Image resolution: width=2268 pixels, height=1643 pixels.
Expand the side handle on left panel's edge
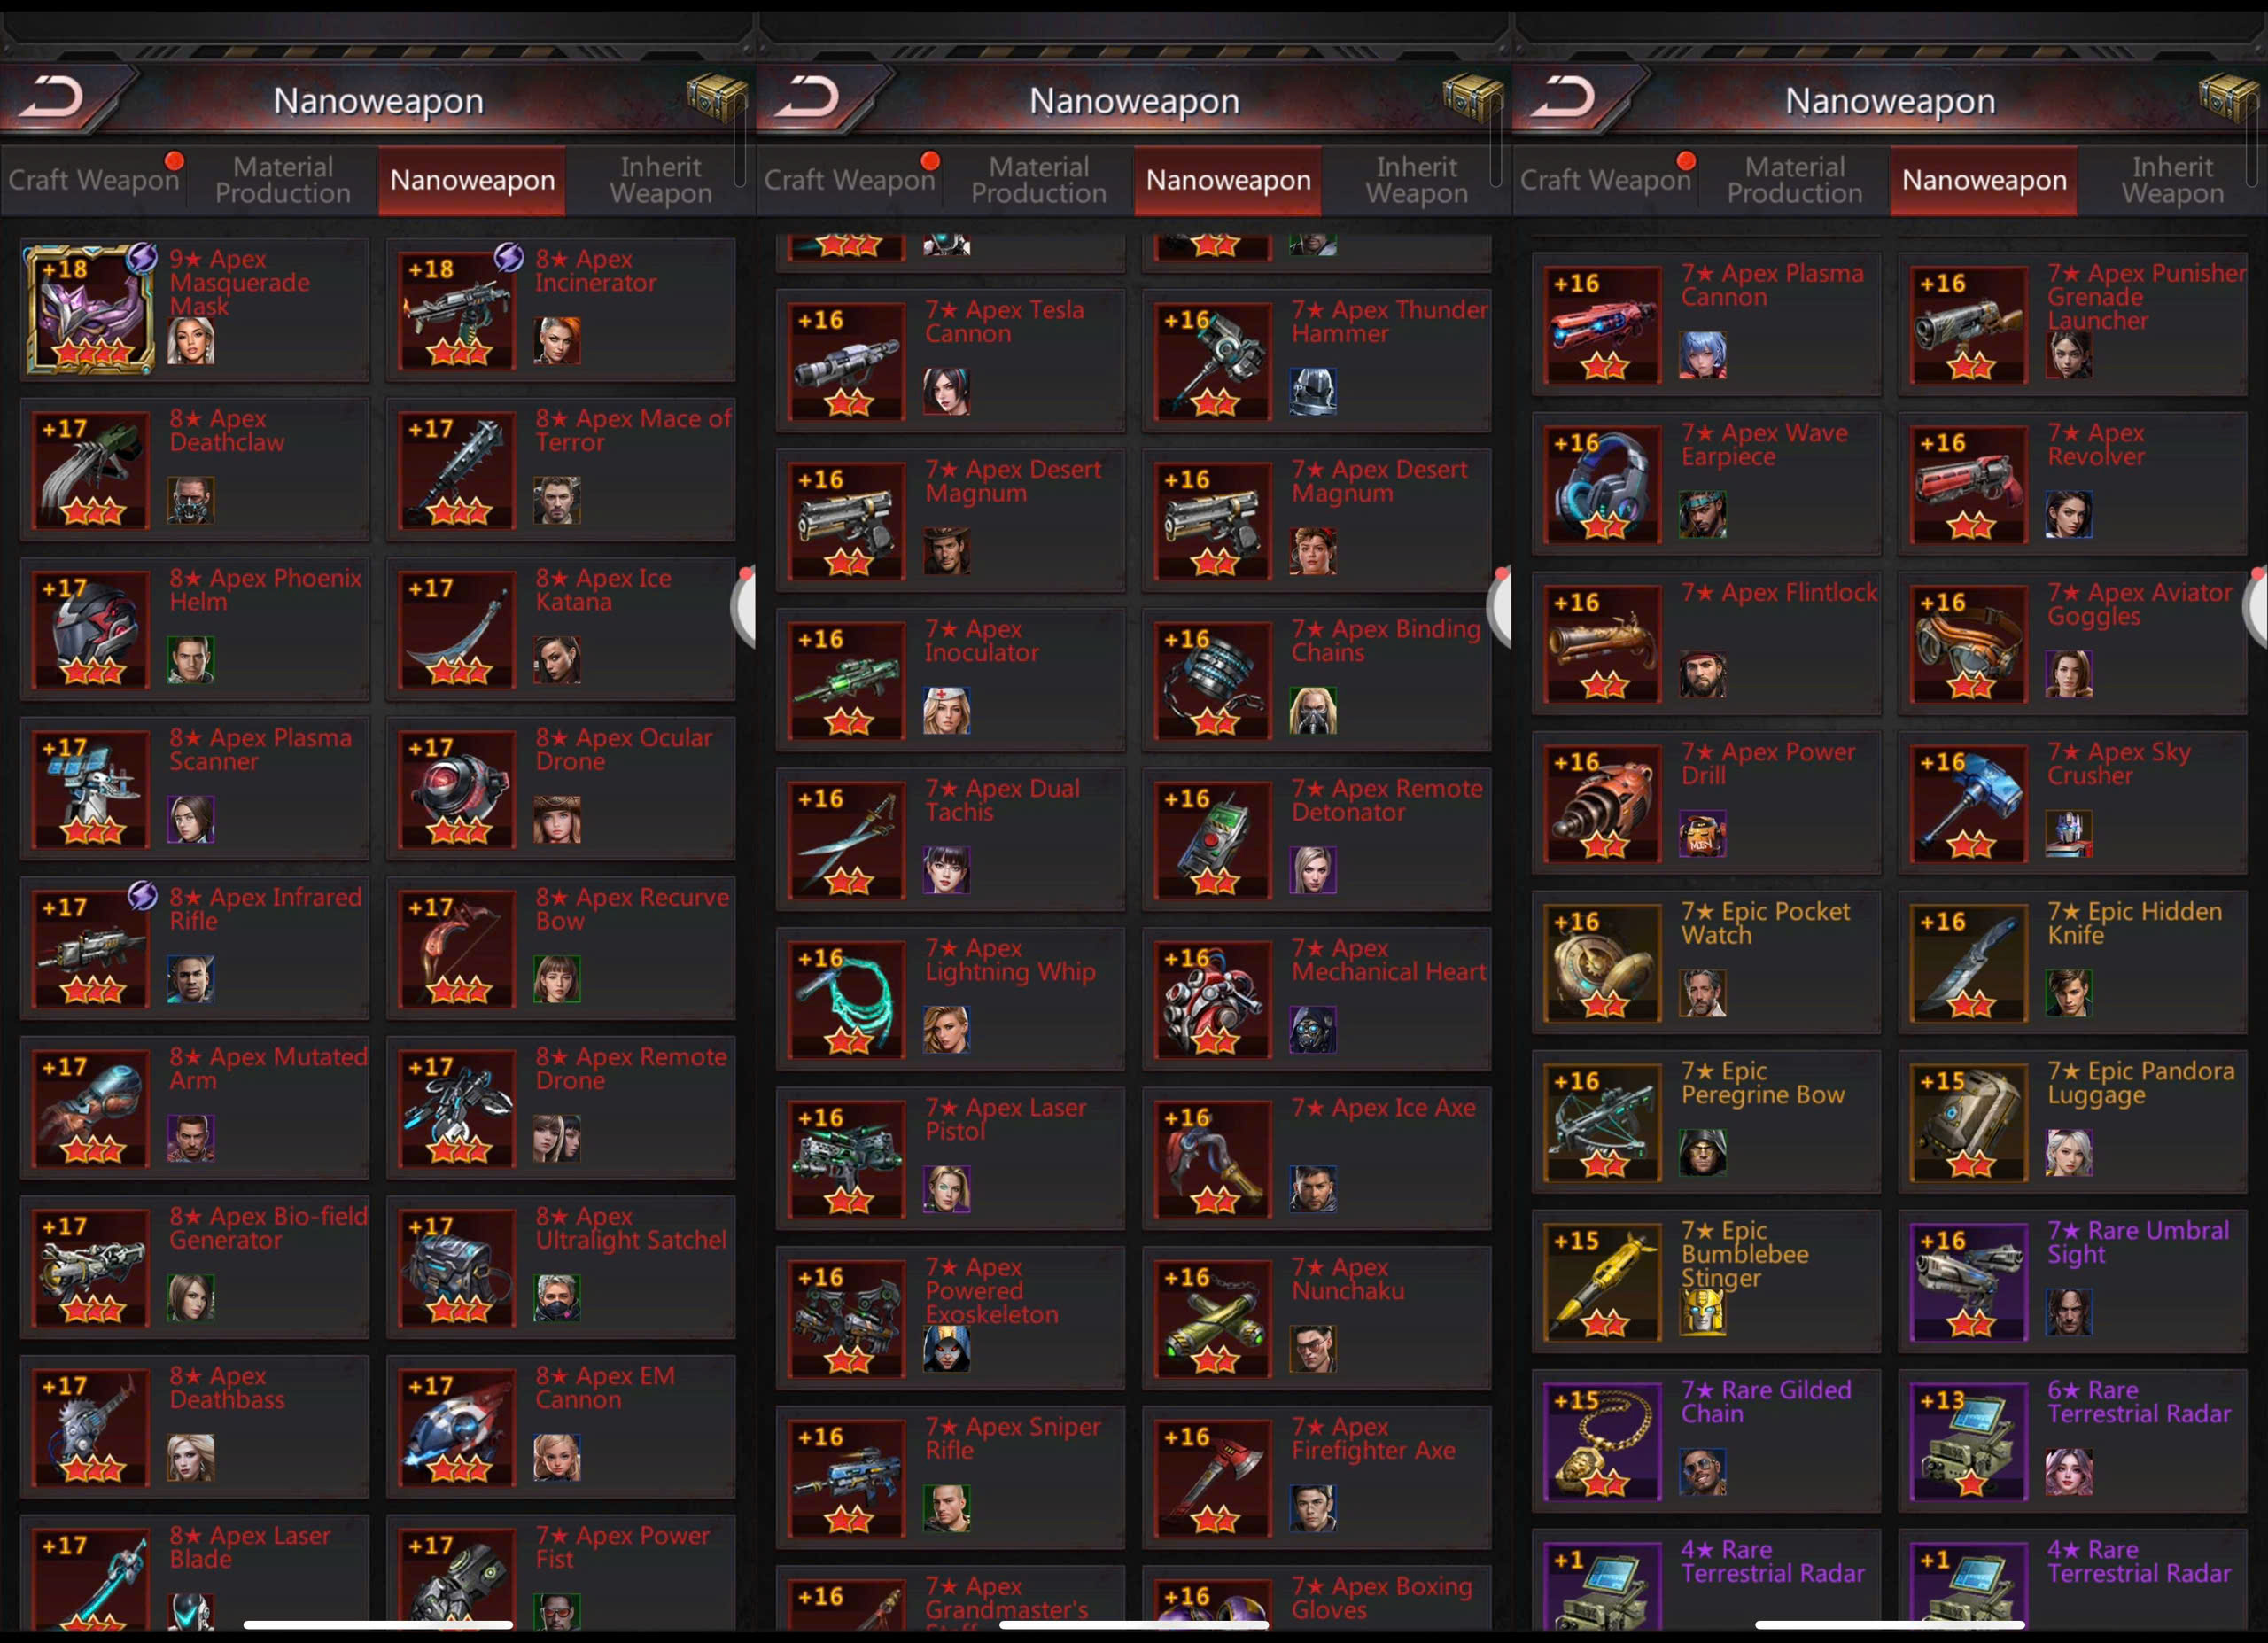click(743, 606)
